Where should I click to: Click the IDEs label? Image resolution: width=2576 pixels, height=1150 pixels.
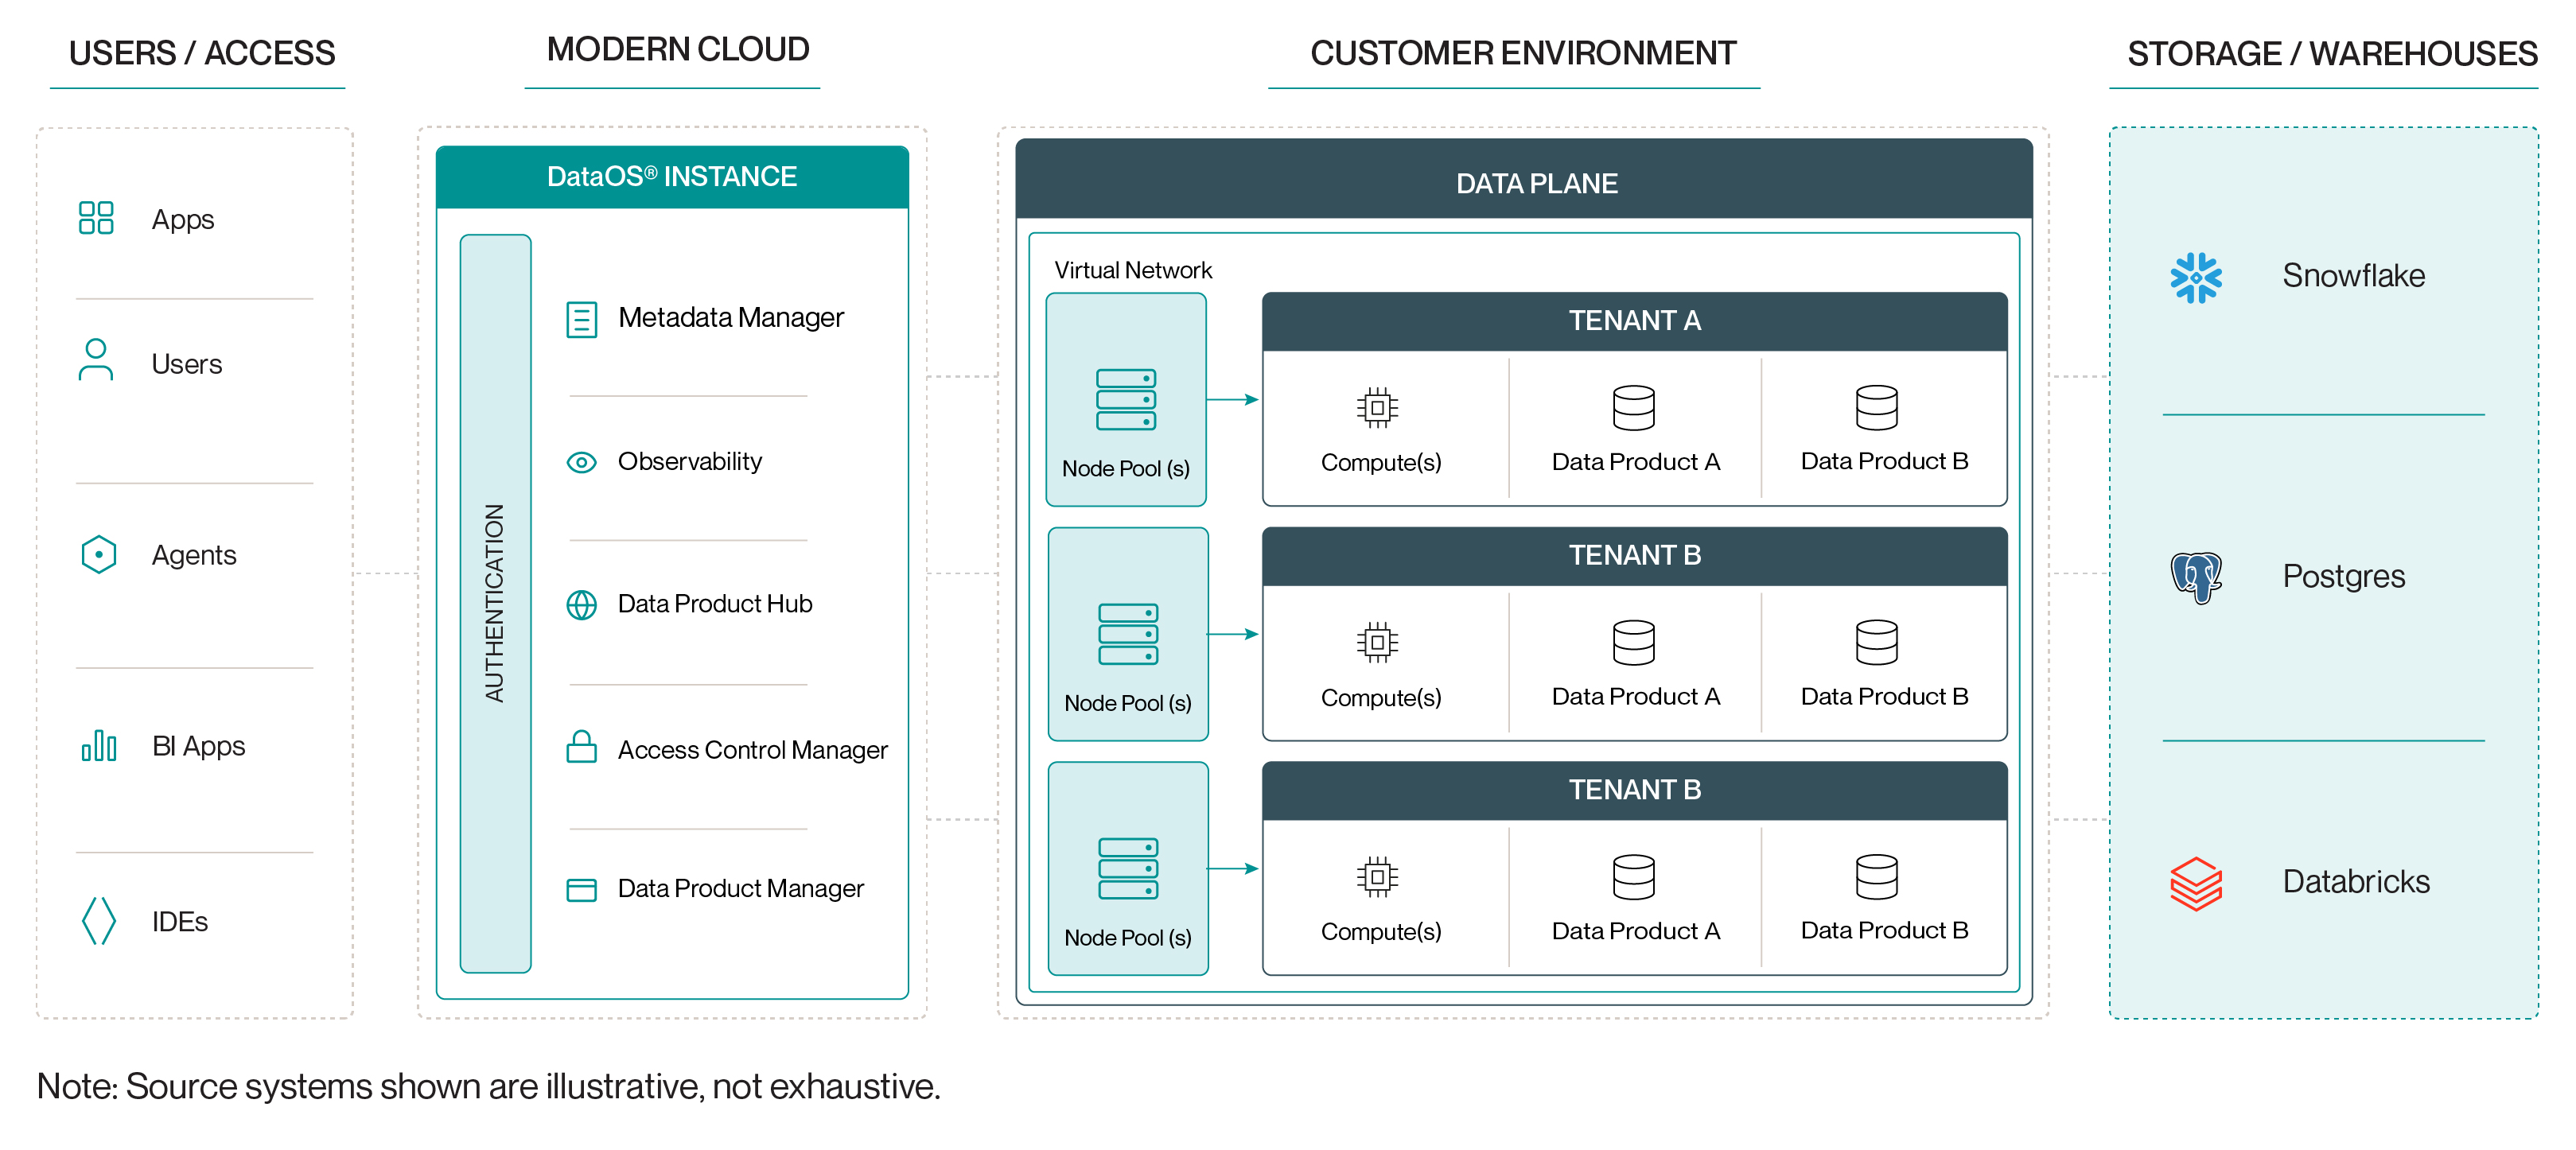(179, 922)
